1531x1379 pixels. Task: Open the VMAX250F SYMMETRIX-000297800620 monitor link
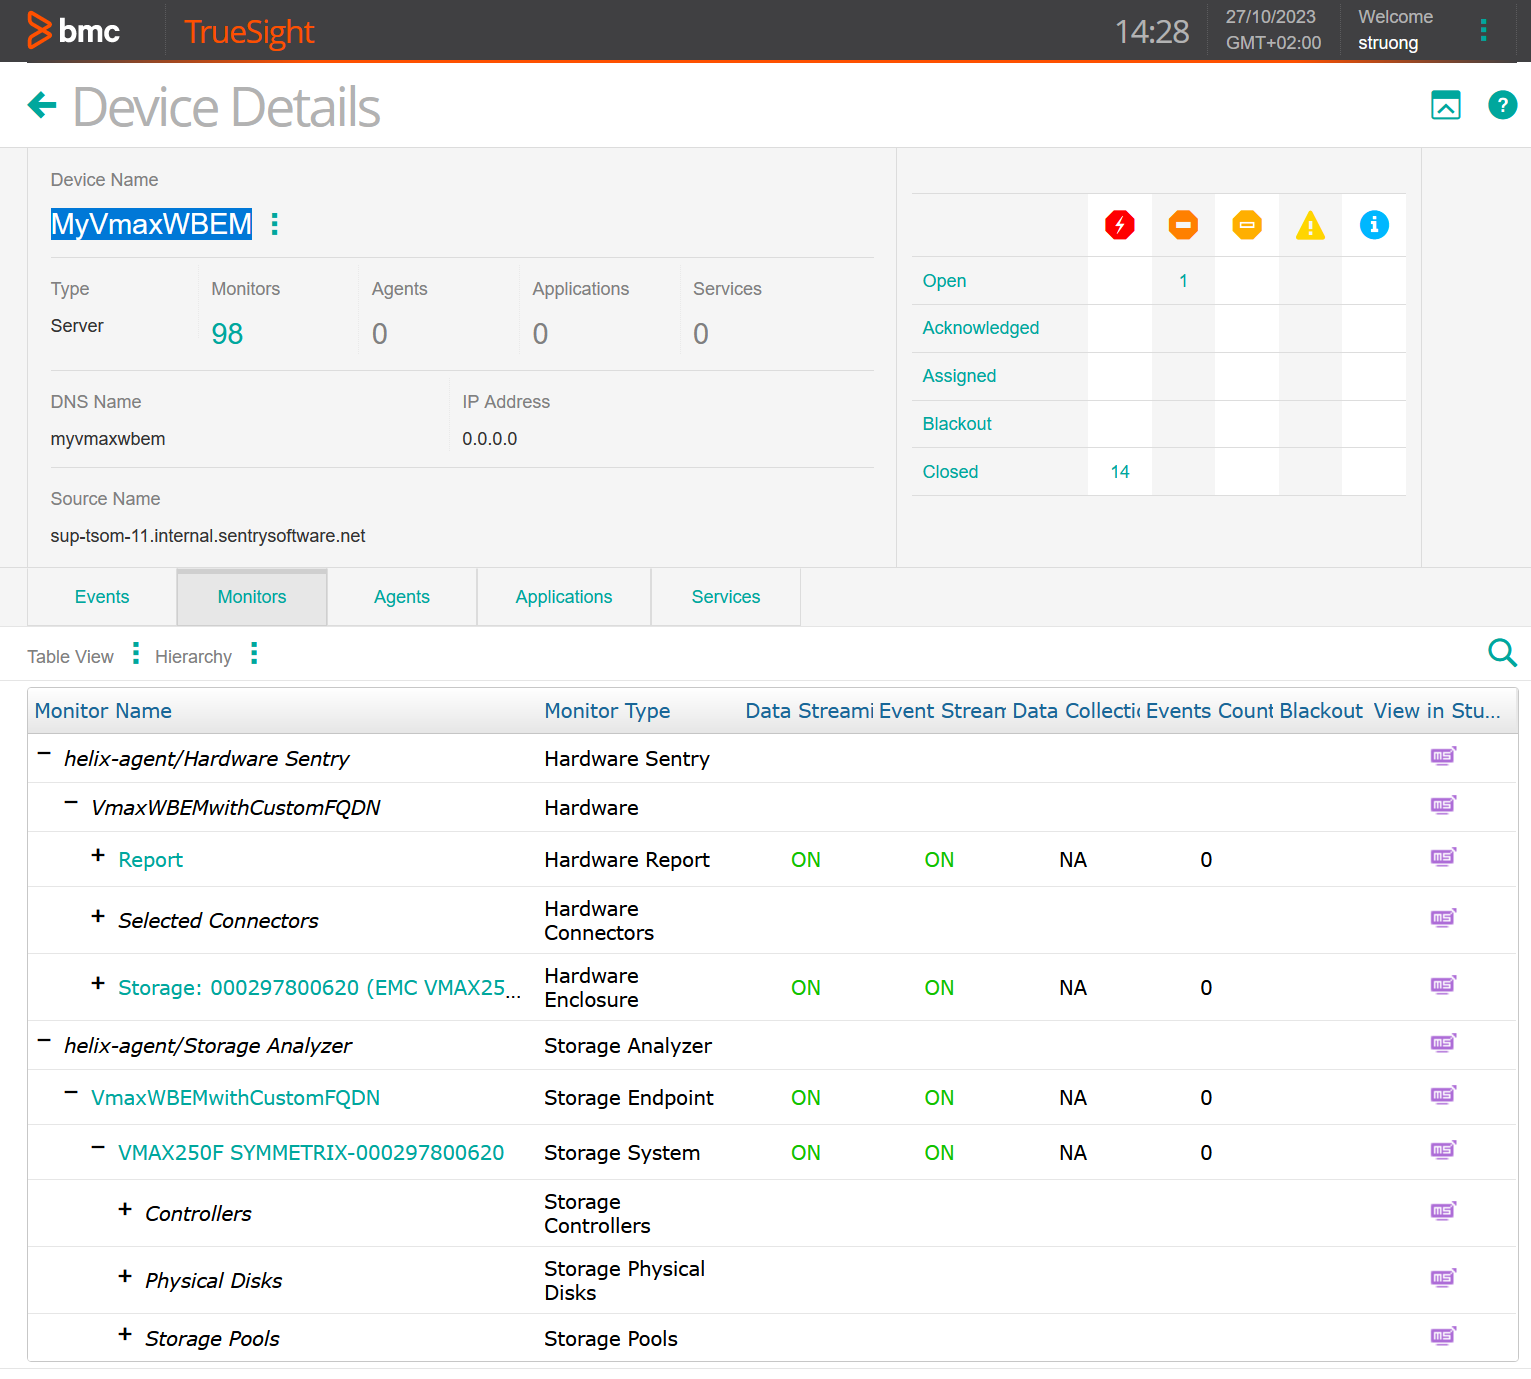[311, 1153]
